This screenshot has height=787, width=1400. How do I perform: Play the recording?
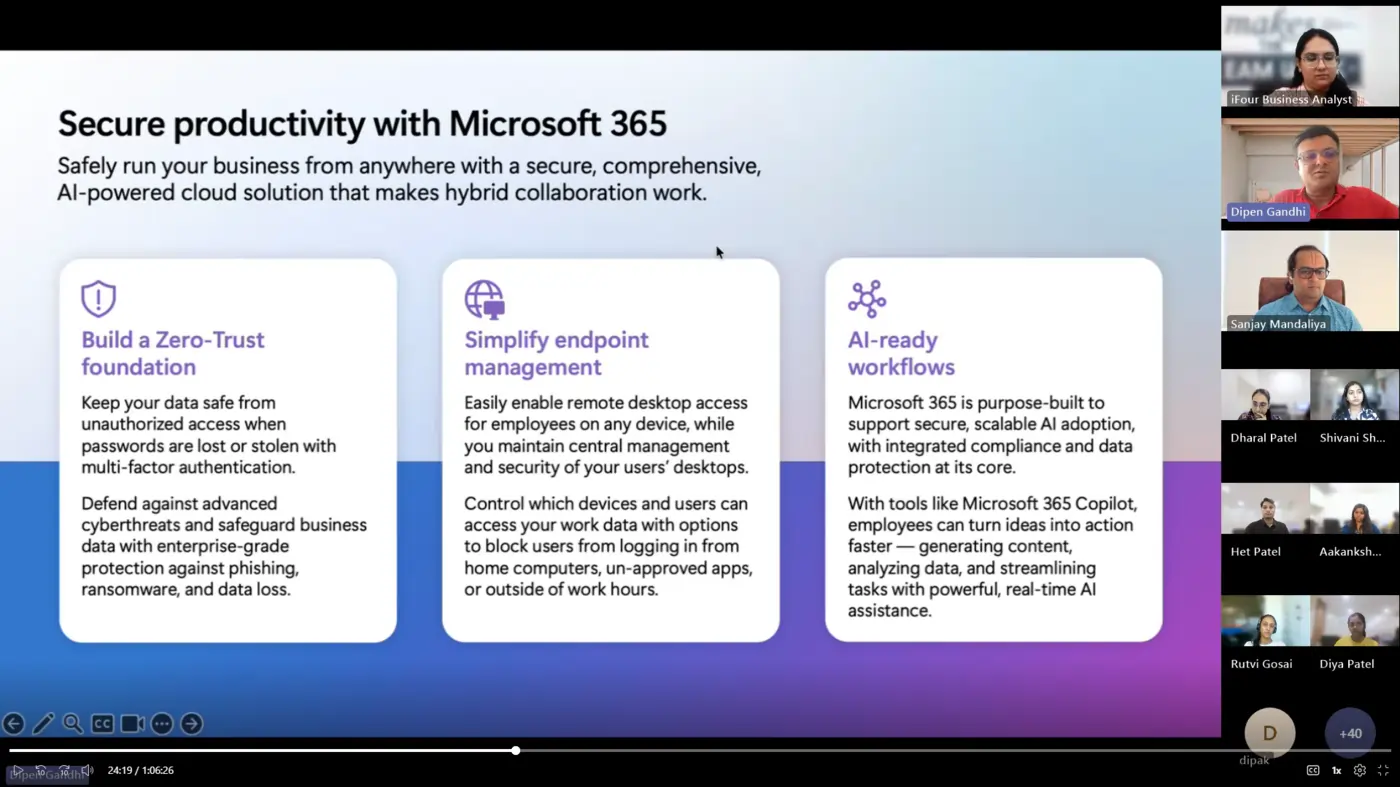(17, 770)
